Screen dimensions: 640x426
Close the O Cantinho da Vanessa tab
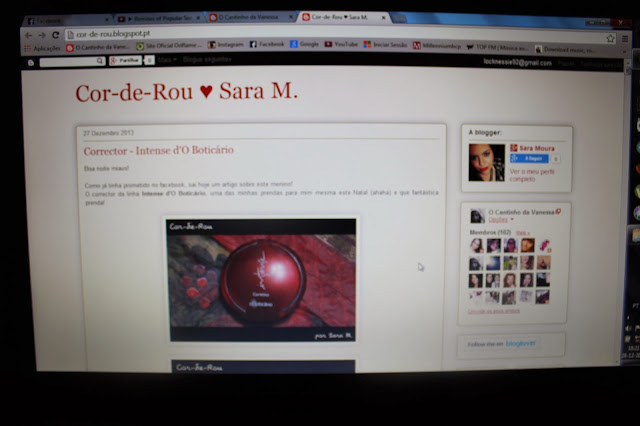291,17
